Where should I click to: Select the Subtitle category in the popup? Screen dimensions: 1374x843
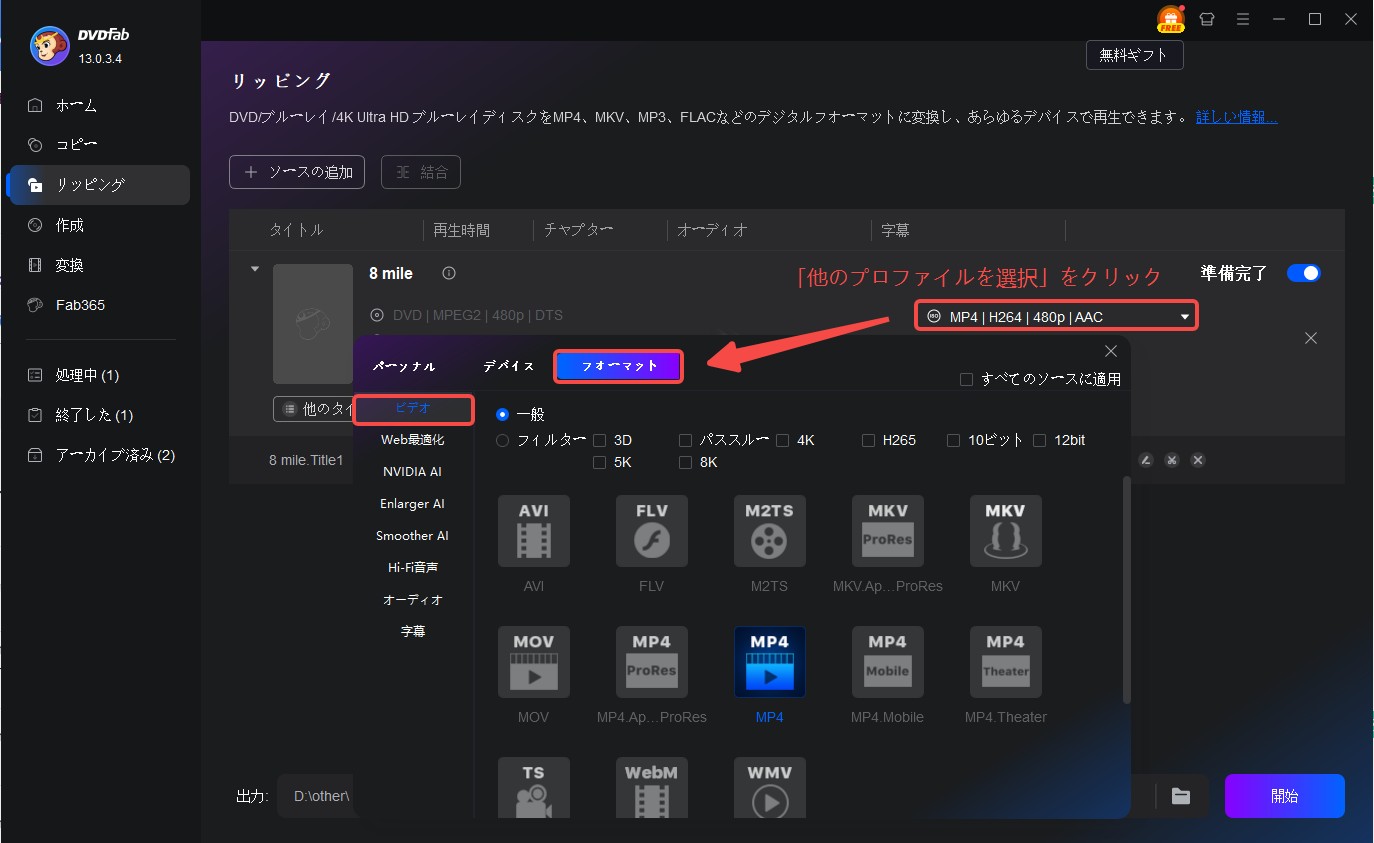(x=413, y=632)
